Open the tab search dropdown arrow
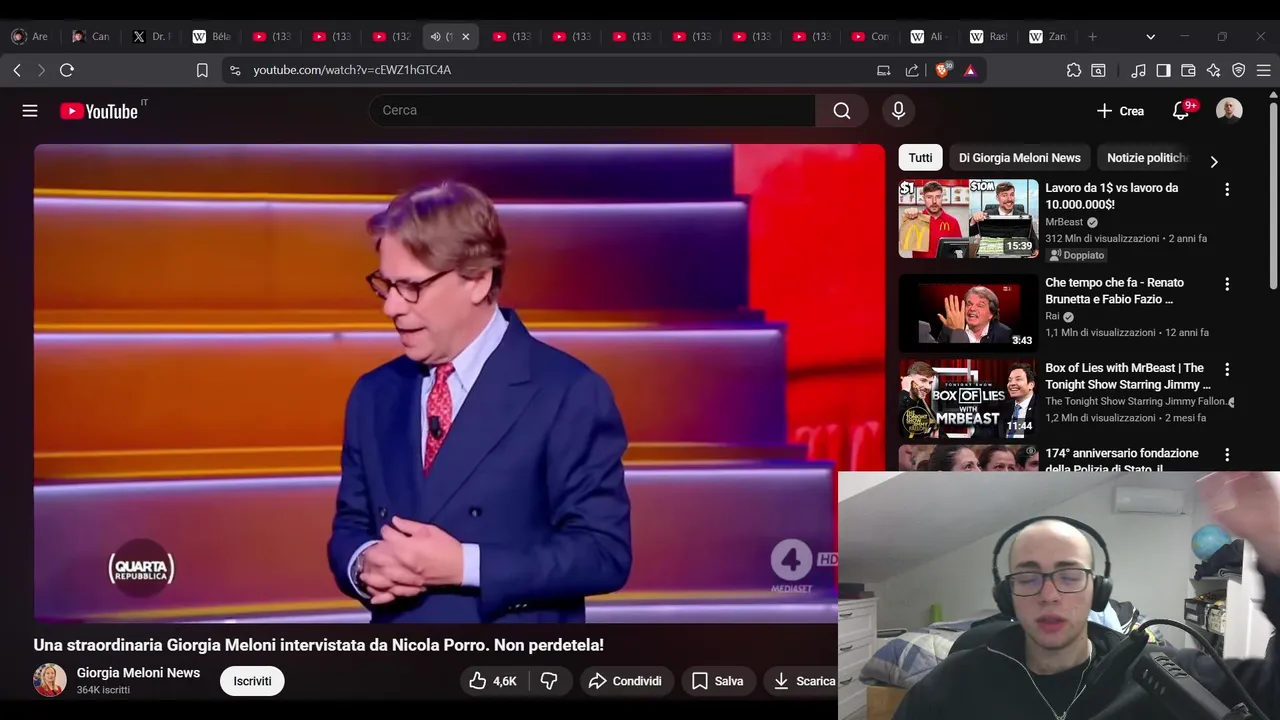This screenshot has width=1280, height=720. [x=1150, y=37]
